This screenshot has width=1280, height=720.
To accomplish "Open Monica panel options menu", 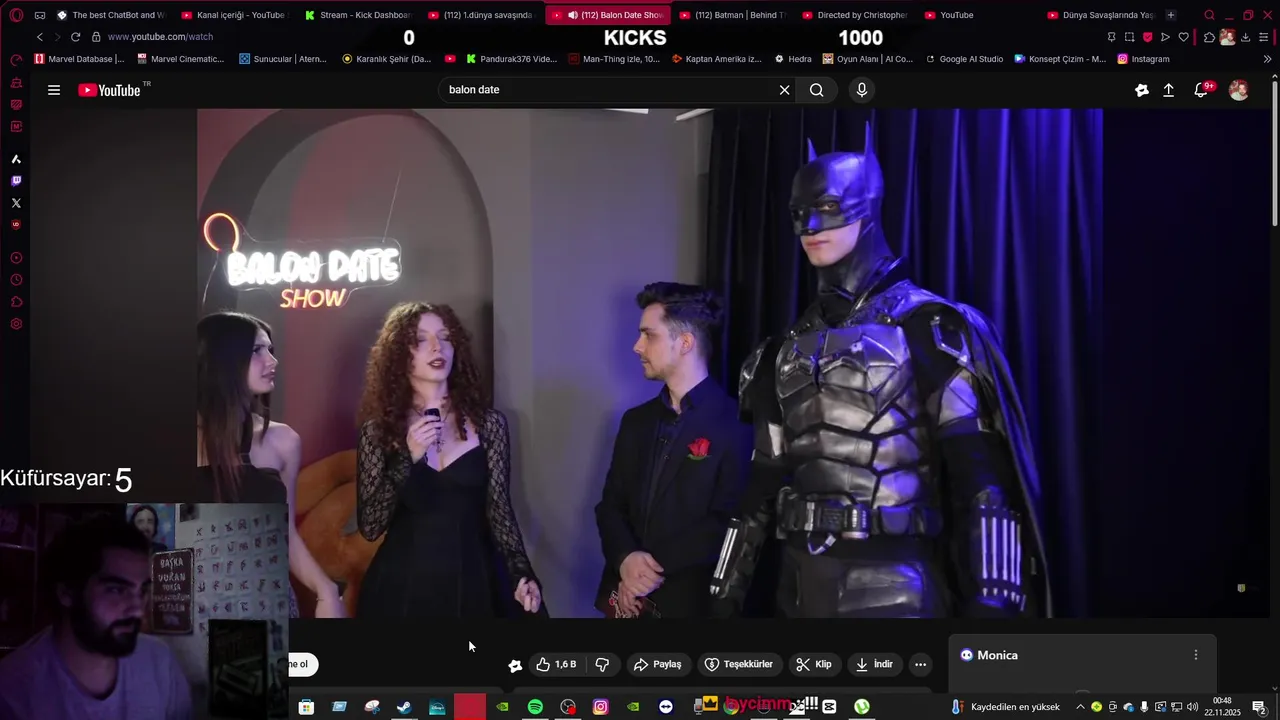I will [x=1196, y=655].
